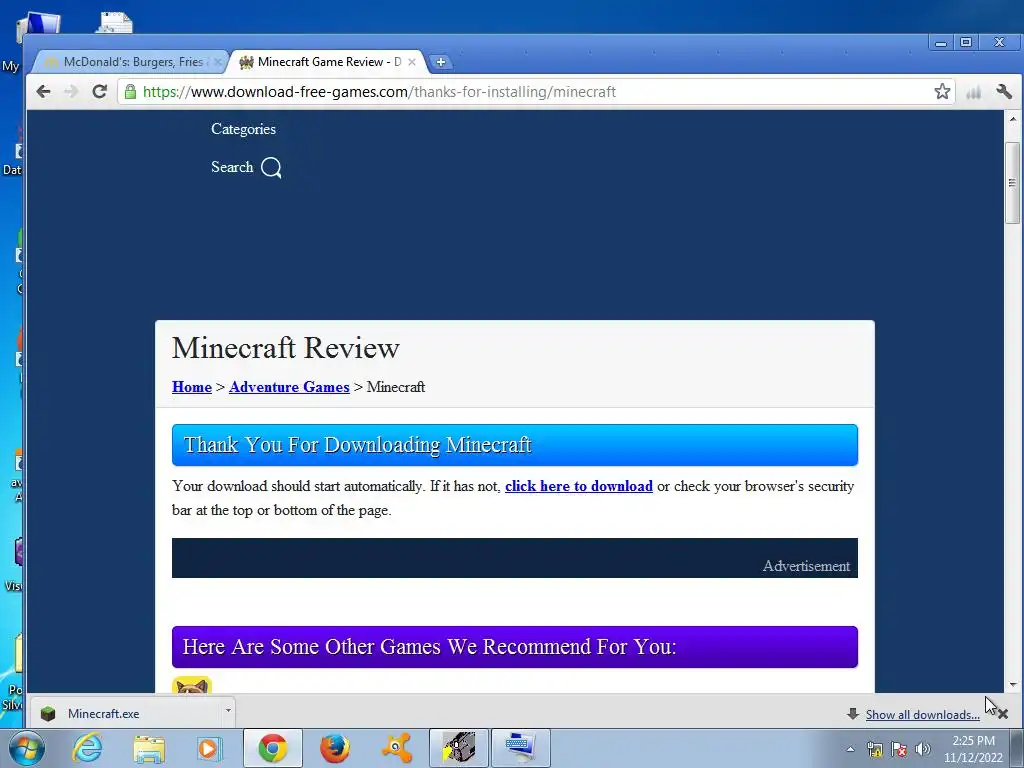Click the Search magnifier icon
The width and height of the screenshot is (1024, 768).
[271, 168]
